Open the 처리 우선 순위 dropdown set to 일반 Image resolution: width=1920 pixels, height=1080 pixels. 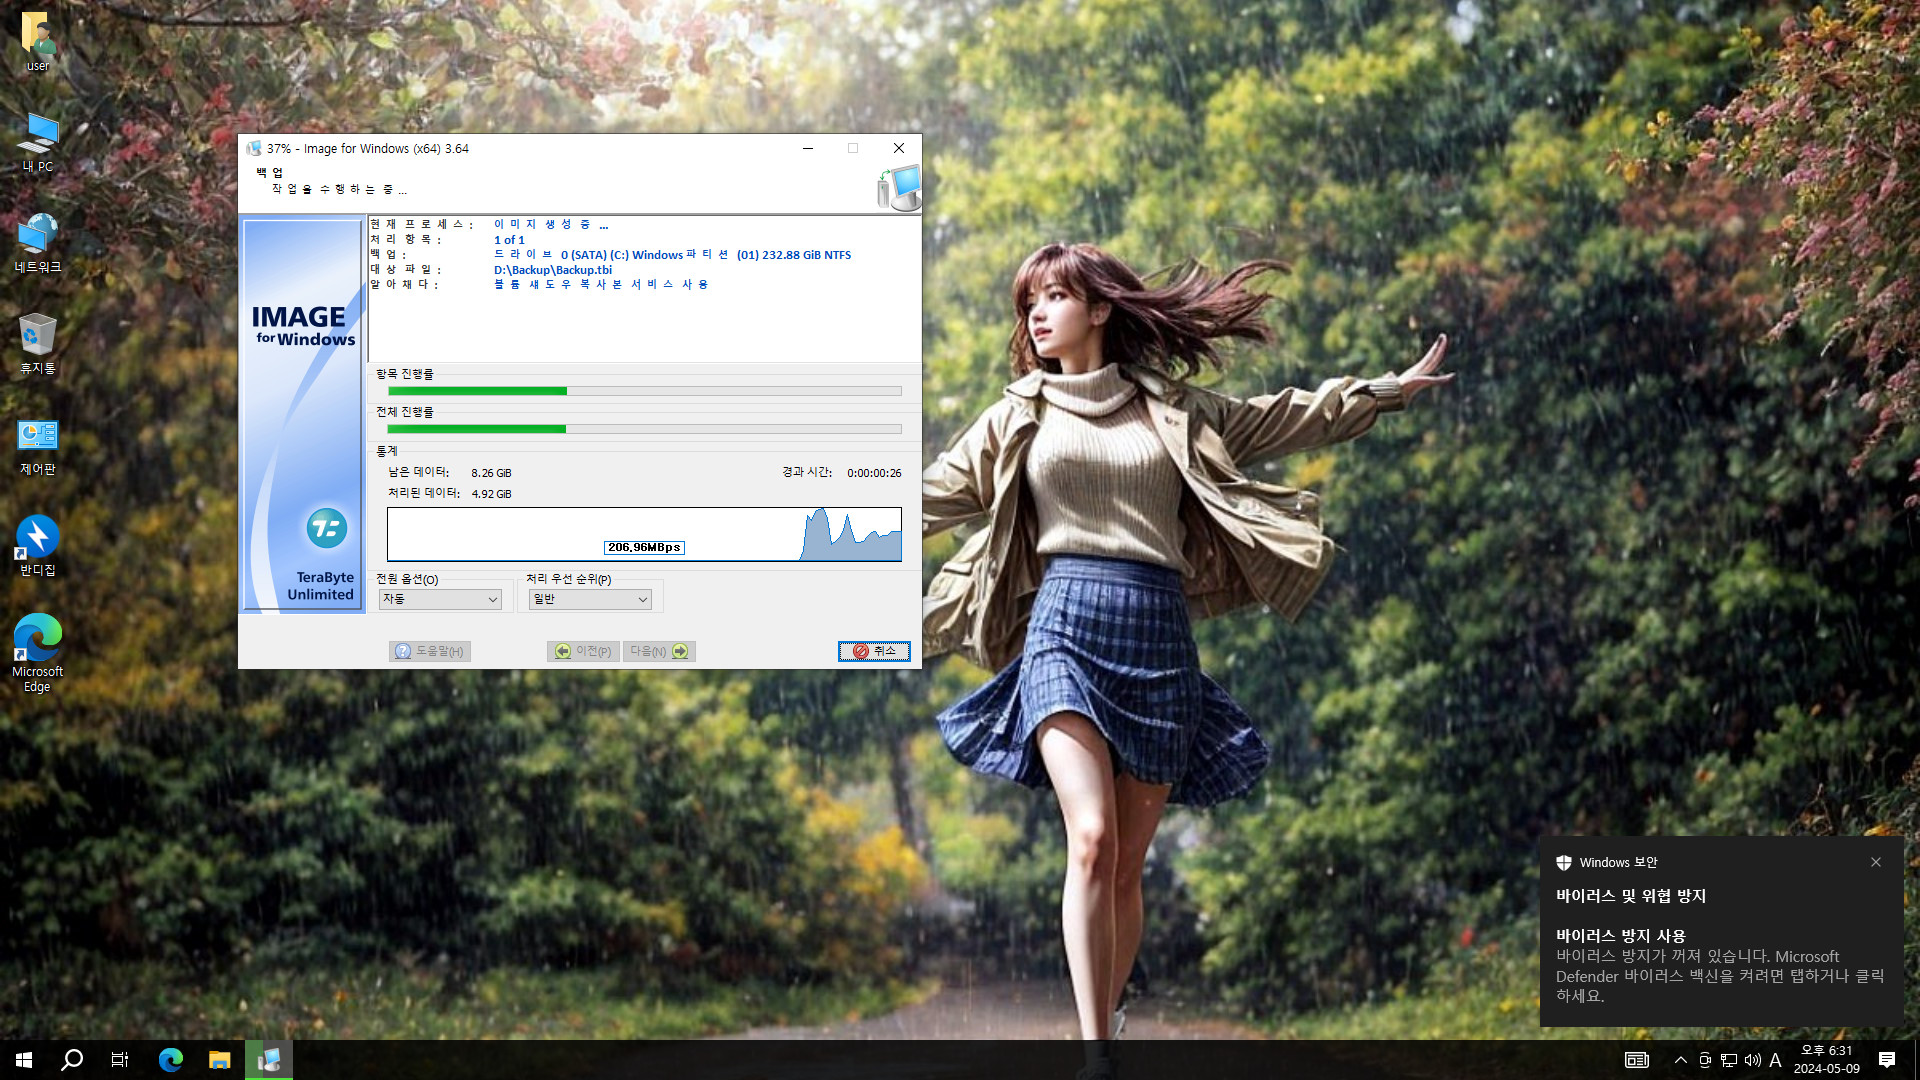(590, 599)
